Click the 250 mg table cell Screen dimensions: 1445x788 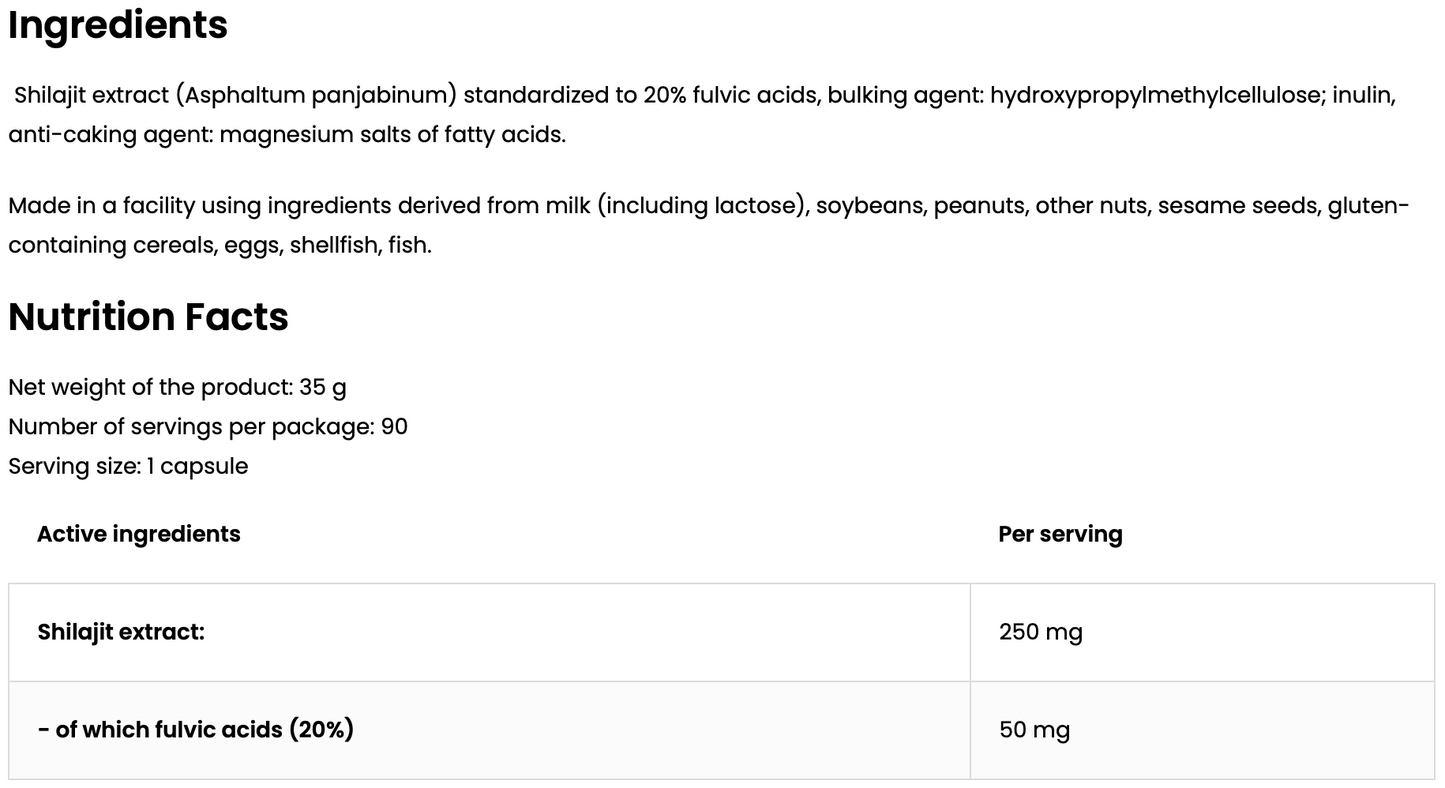click(1040, 632)
